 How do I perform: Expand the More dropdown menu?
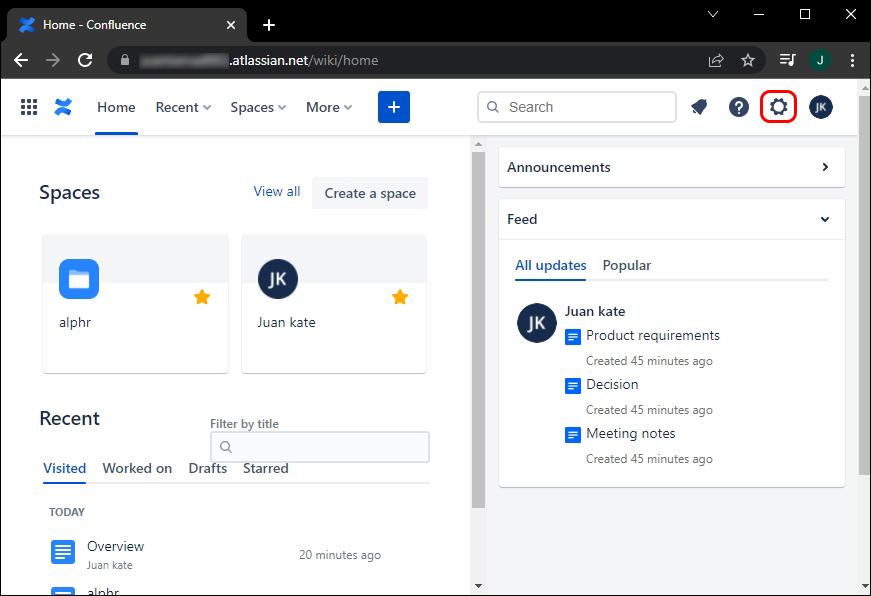329,107
